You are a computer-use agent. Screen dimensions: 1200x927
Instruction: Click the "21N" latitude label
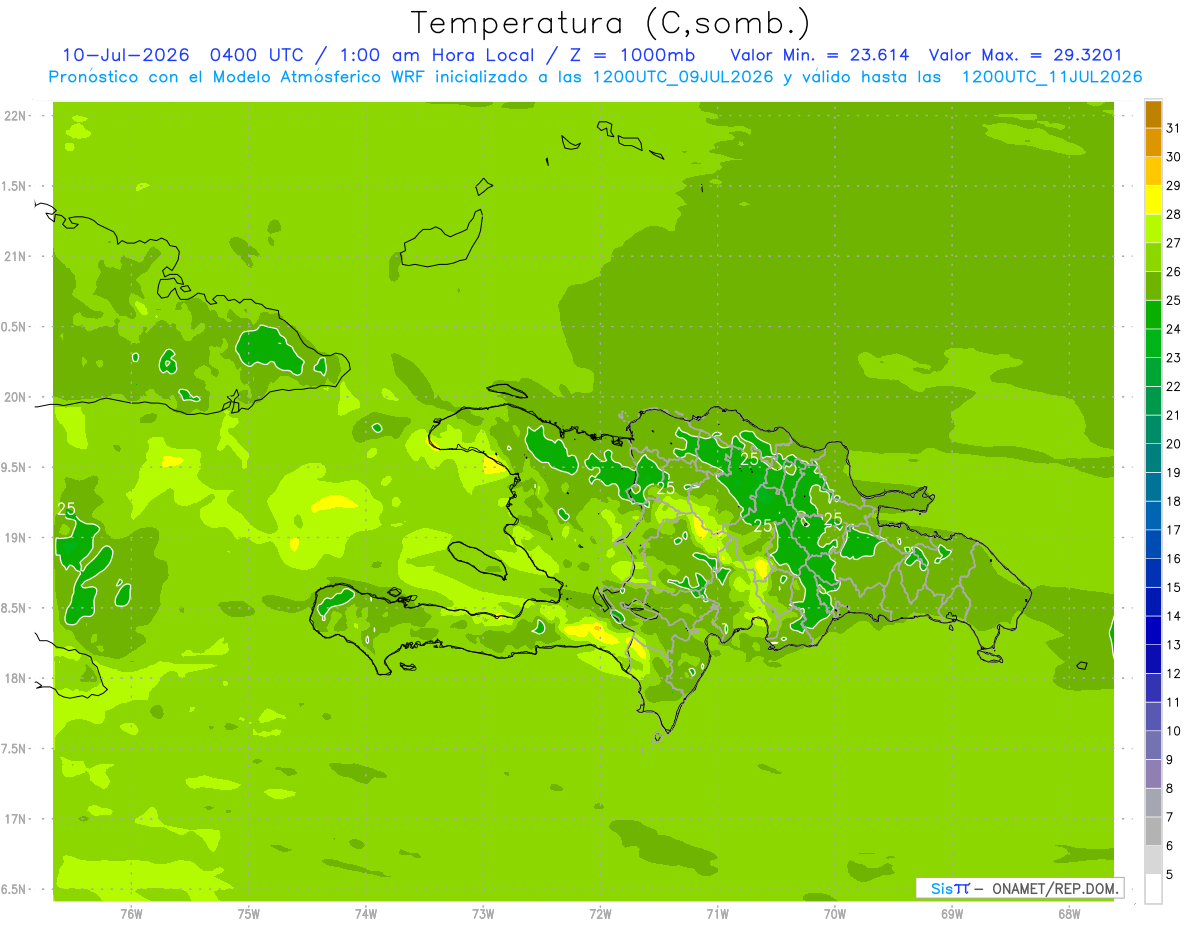tap(16, 257)
